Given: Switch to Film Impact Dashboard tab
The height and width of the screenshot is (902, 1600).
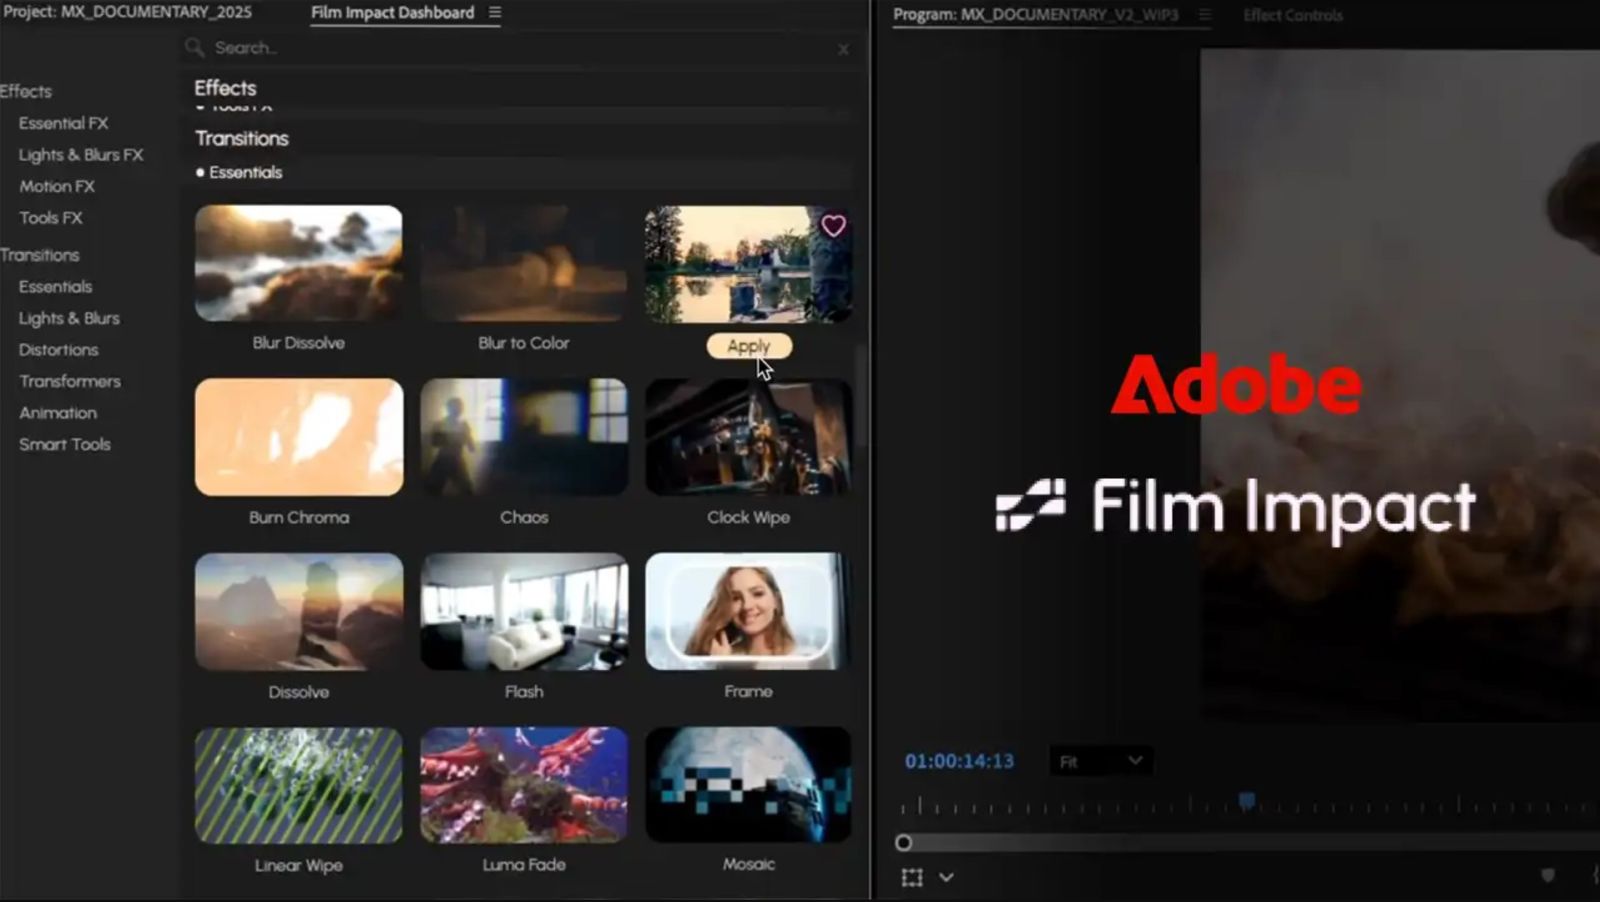Looking at the screenshot, I should coord(392,13).
